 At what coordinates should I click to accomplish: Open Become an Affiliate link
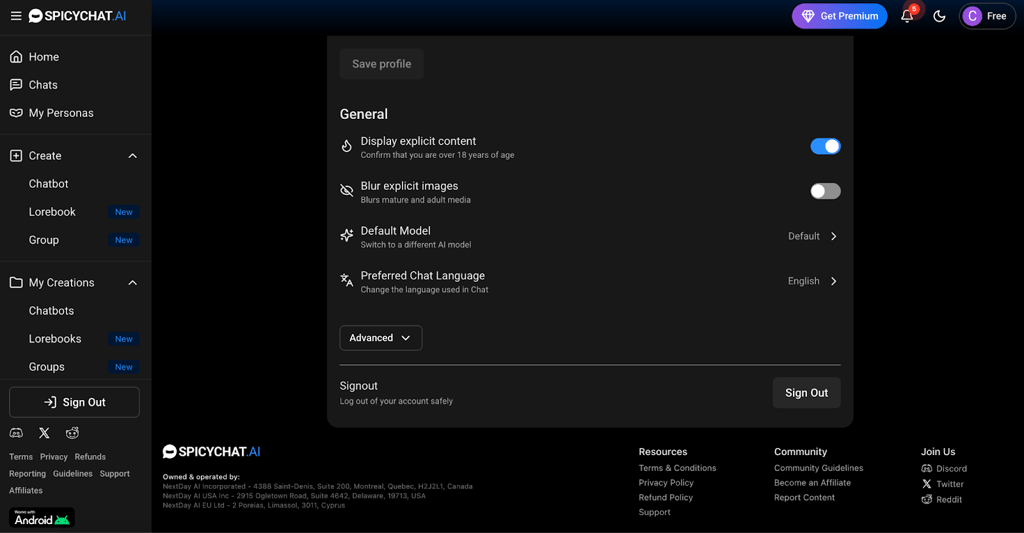(x=812, y=483)
